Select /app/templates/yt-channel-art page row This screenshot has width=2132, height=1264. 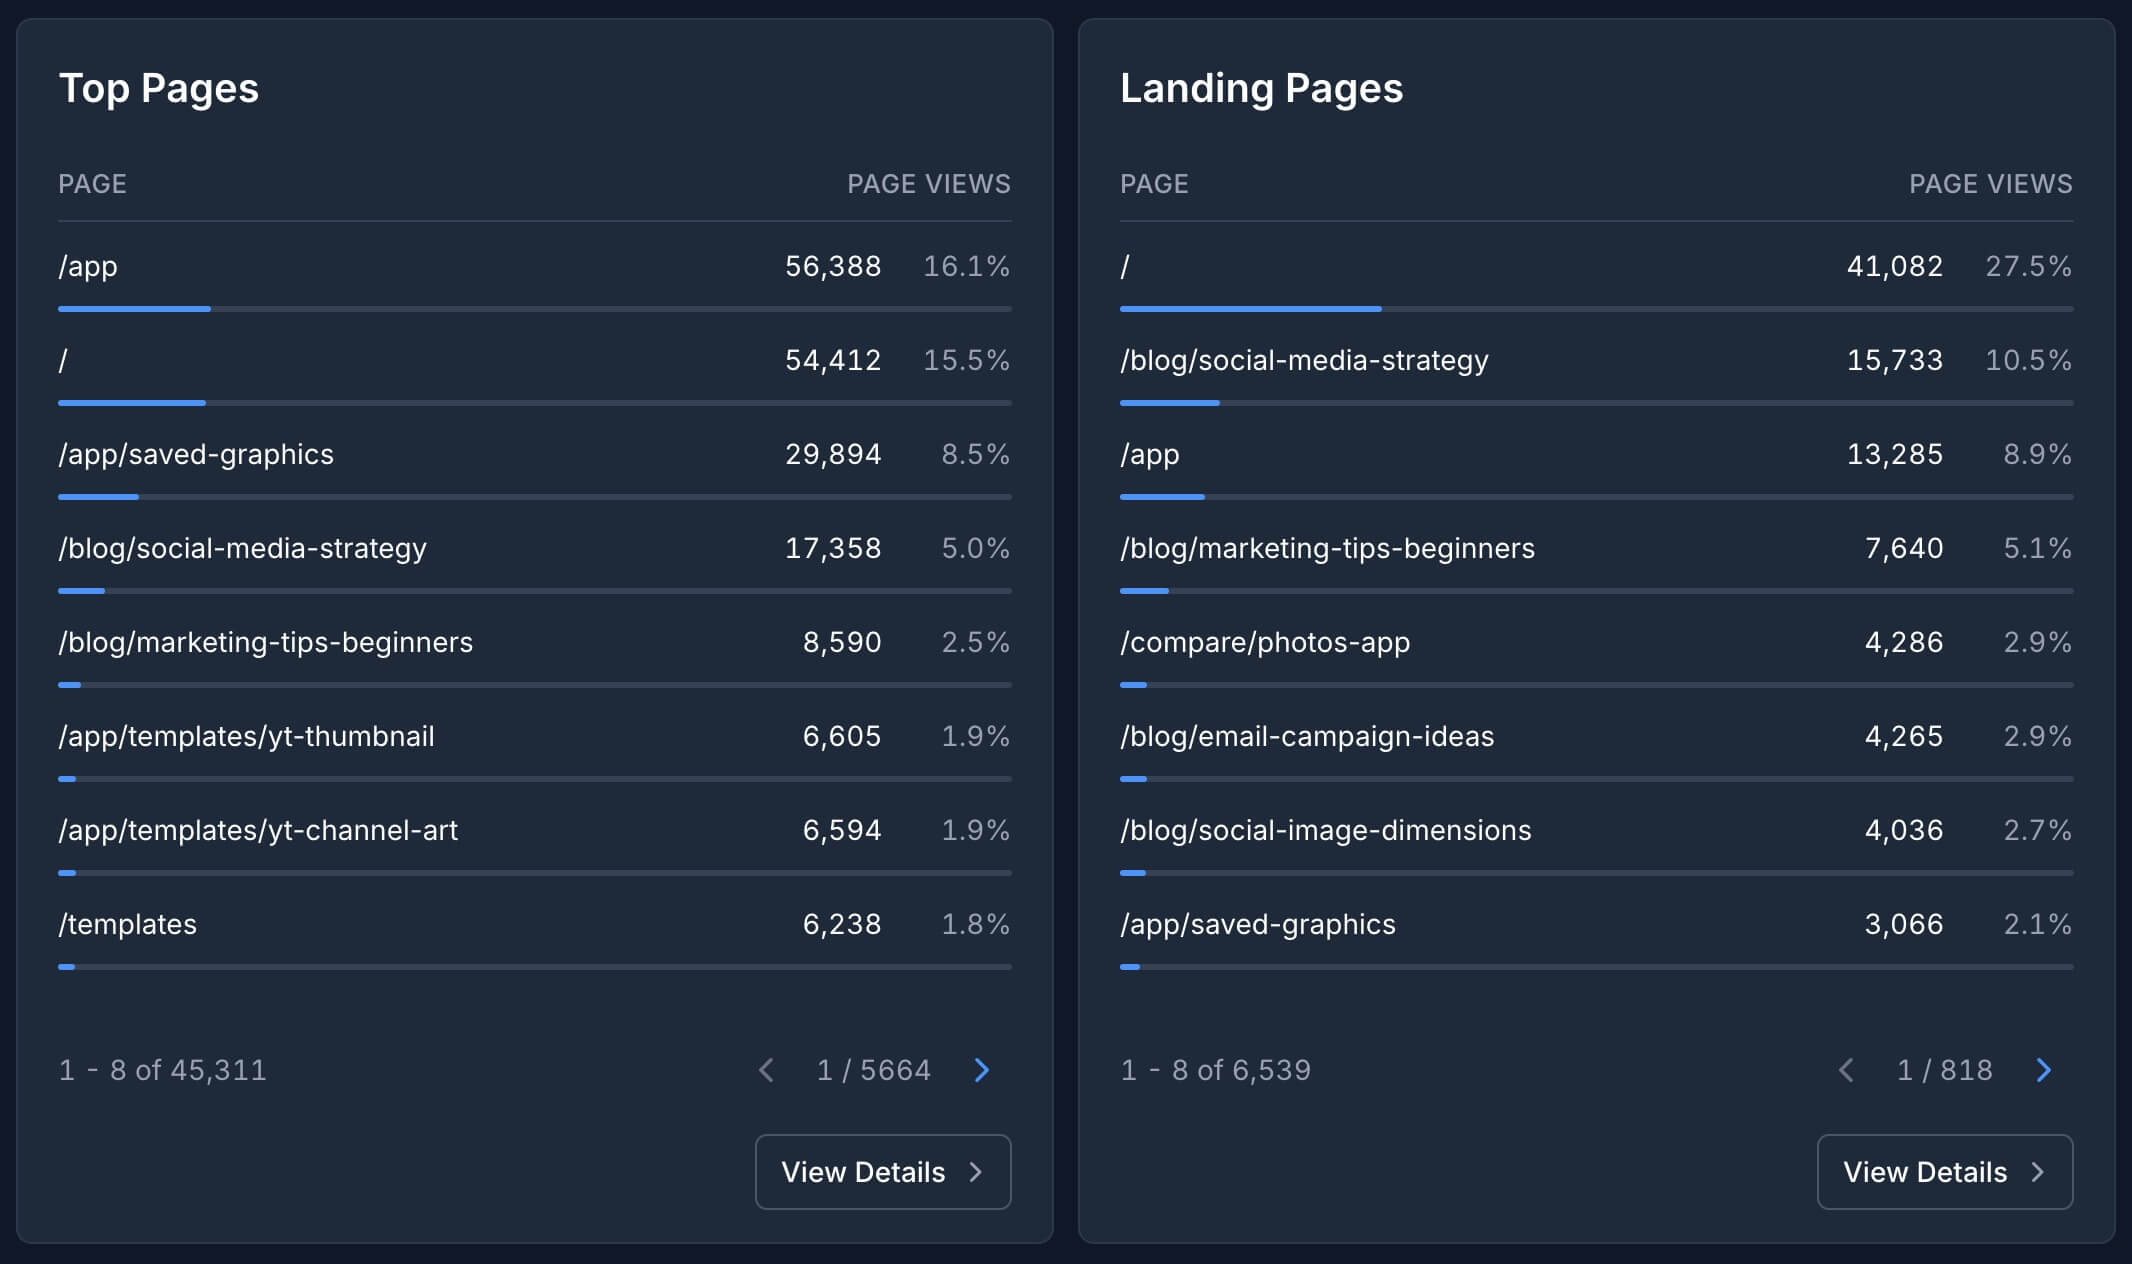point(258,830)
